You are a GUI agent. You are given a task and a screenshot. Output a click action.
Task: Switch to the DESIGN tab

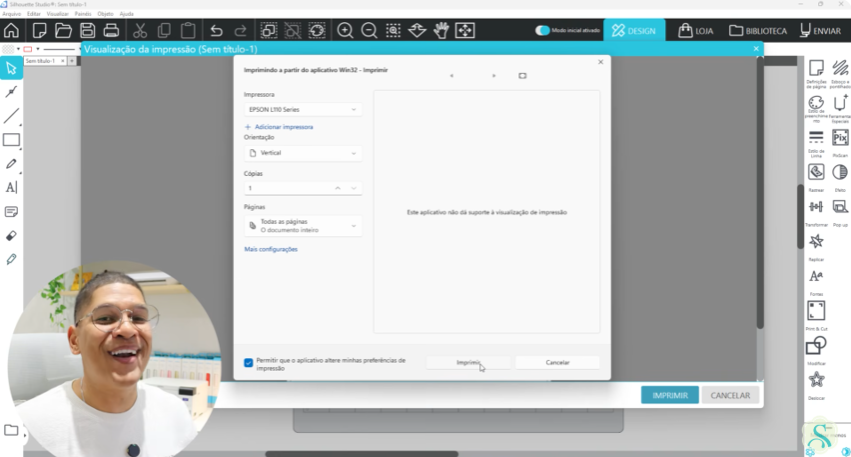[634, 31]
